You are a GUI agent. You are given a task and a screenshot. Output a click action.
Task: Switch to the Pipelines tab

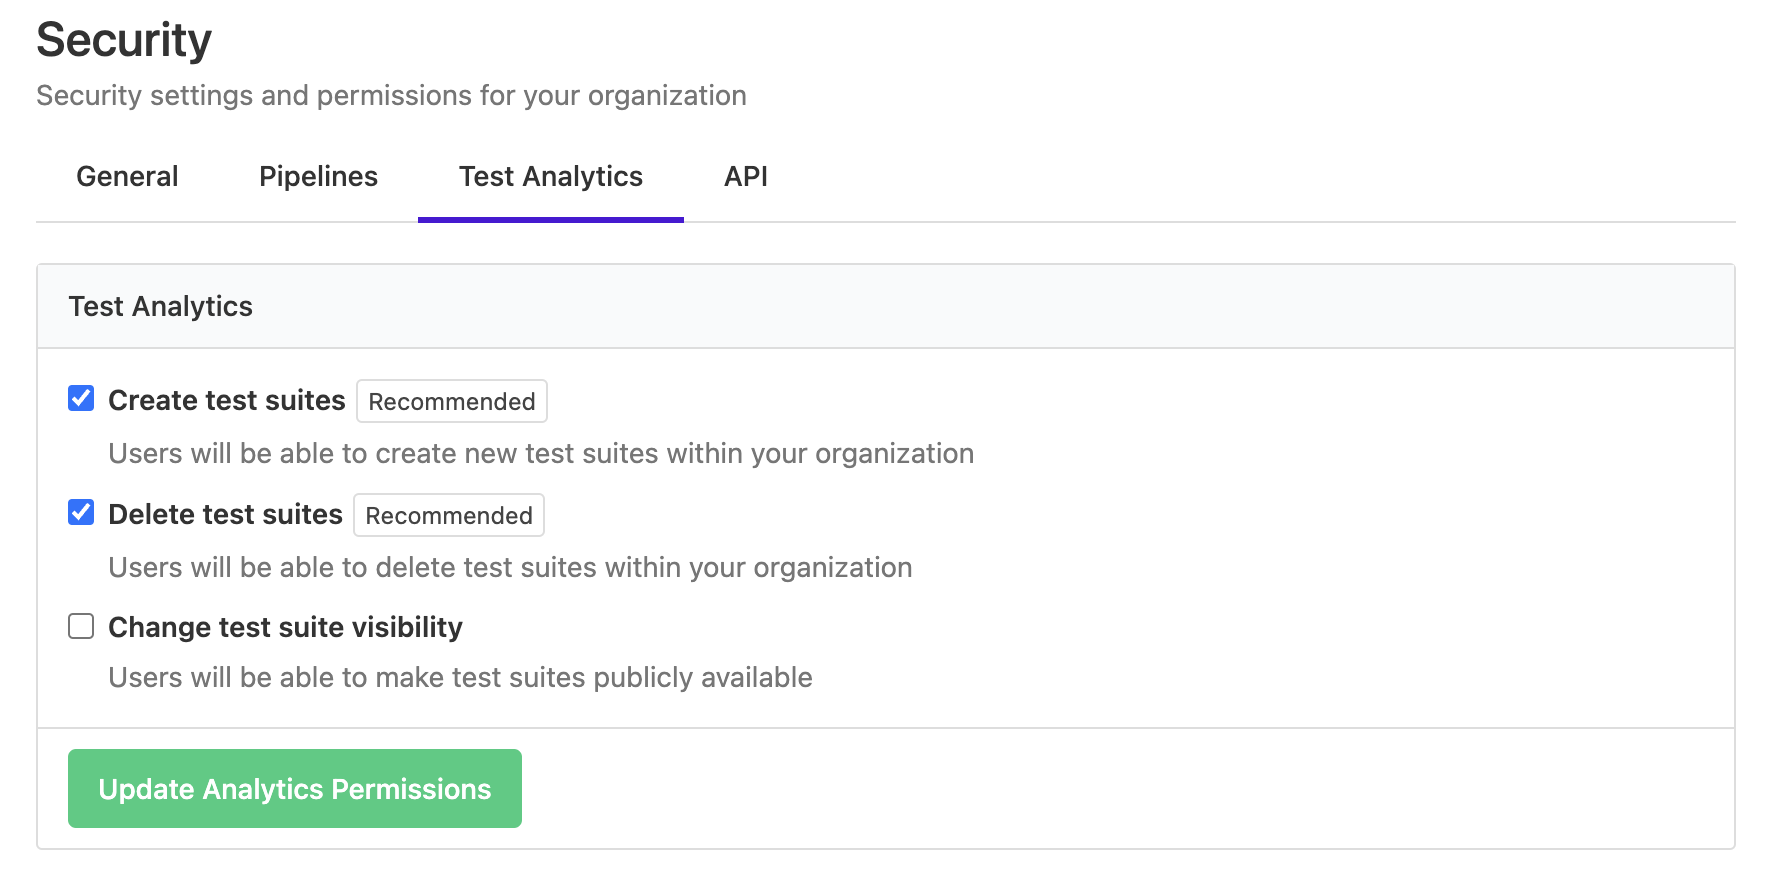(318, 177)
